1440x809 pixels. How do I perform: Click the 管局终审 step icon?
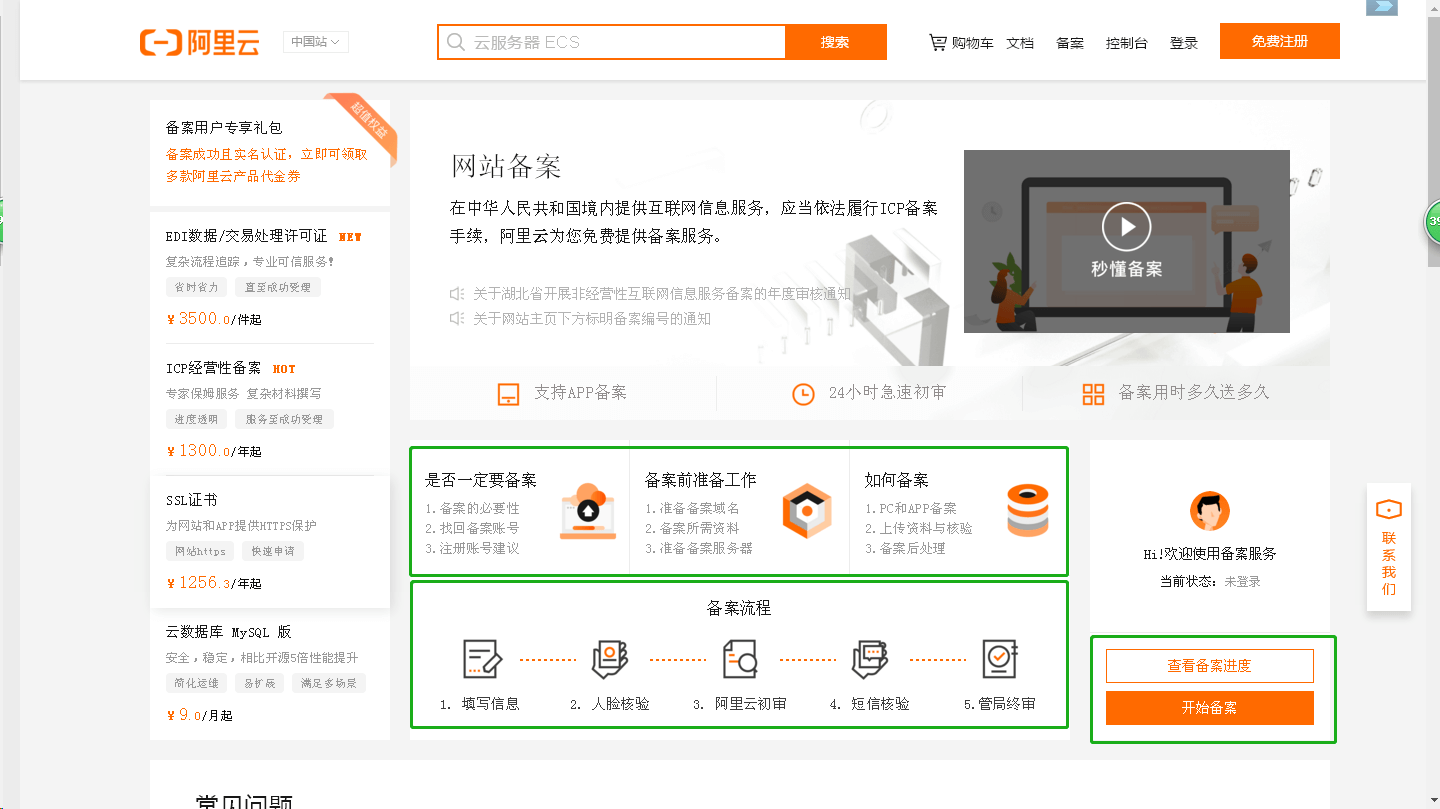(x=999, y=659)
